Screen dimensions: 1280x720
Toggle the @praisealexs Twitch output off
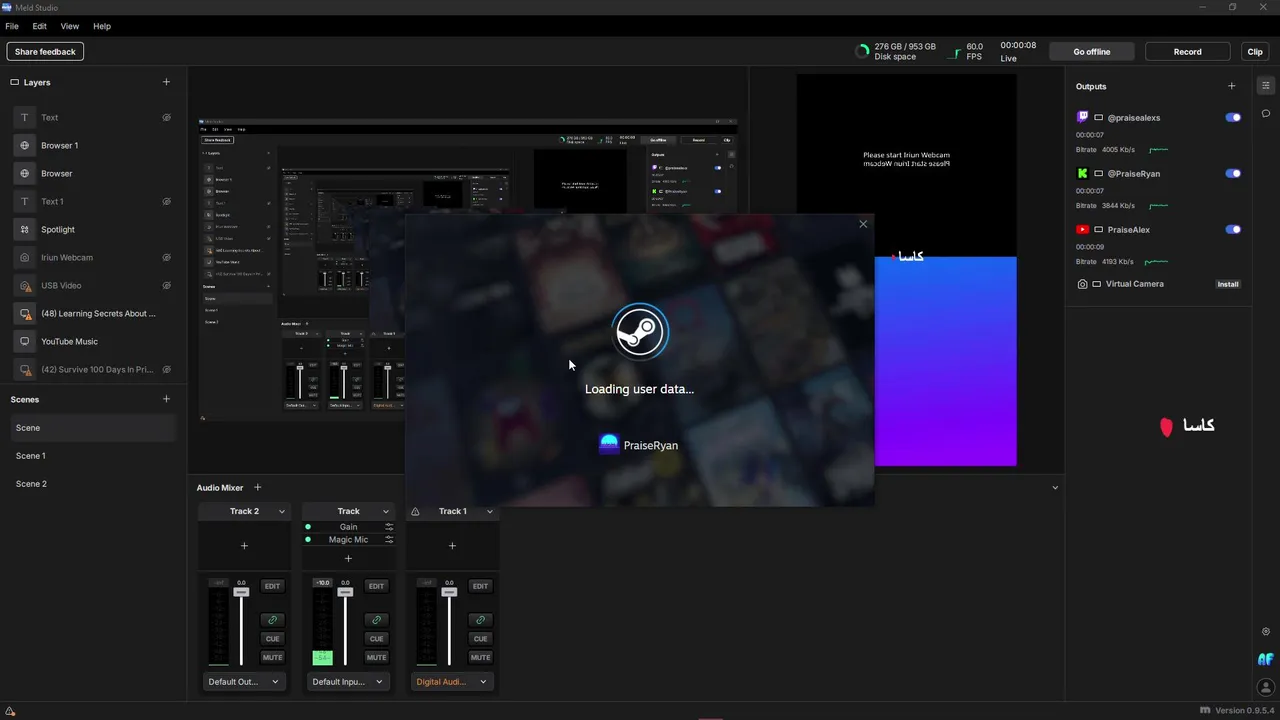(x=1233, y=117)
